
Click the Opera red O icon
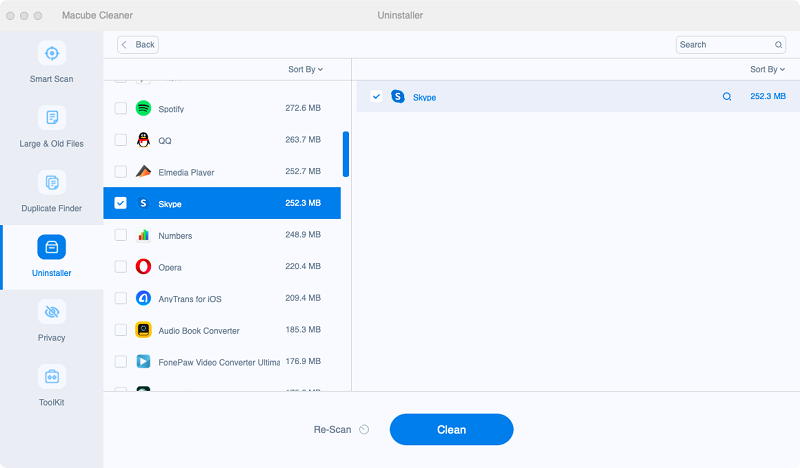(143, 266)
